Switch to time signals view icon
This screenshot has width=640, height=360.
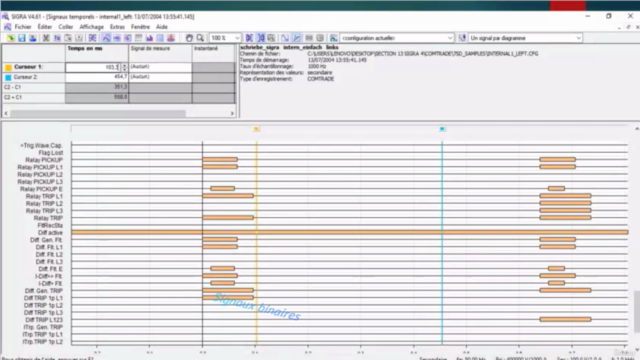[106, 38]
